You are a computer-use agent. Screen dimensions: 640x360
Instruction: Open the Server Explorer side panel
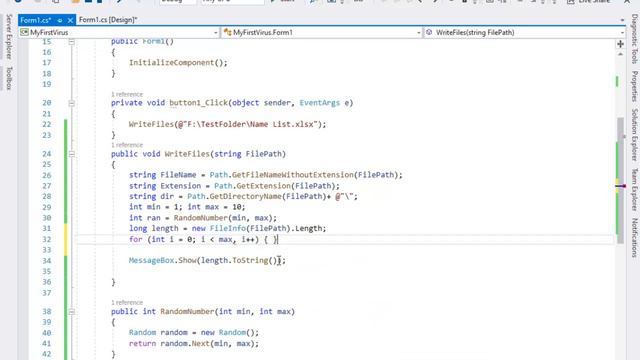click(x=9, y=37)
